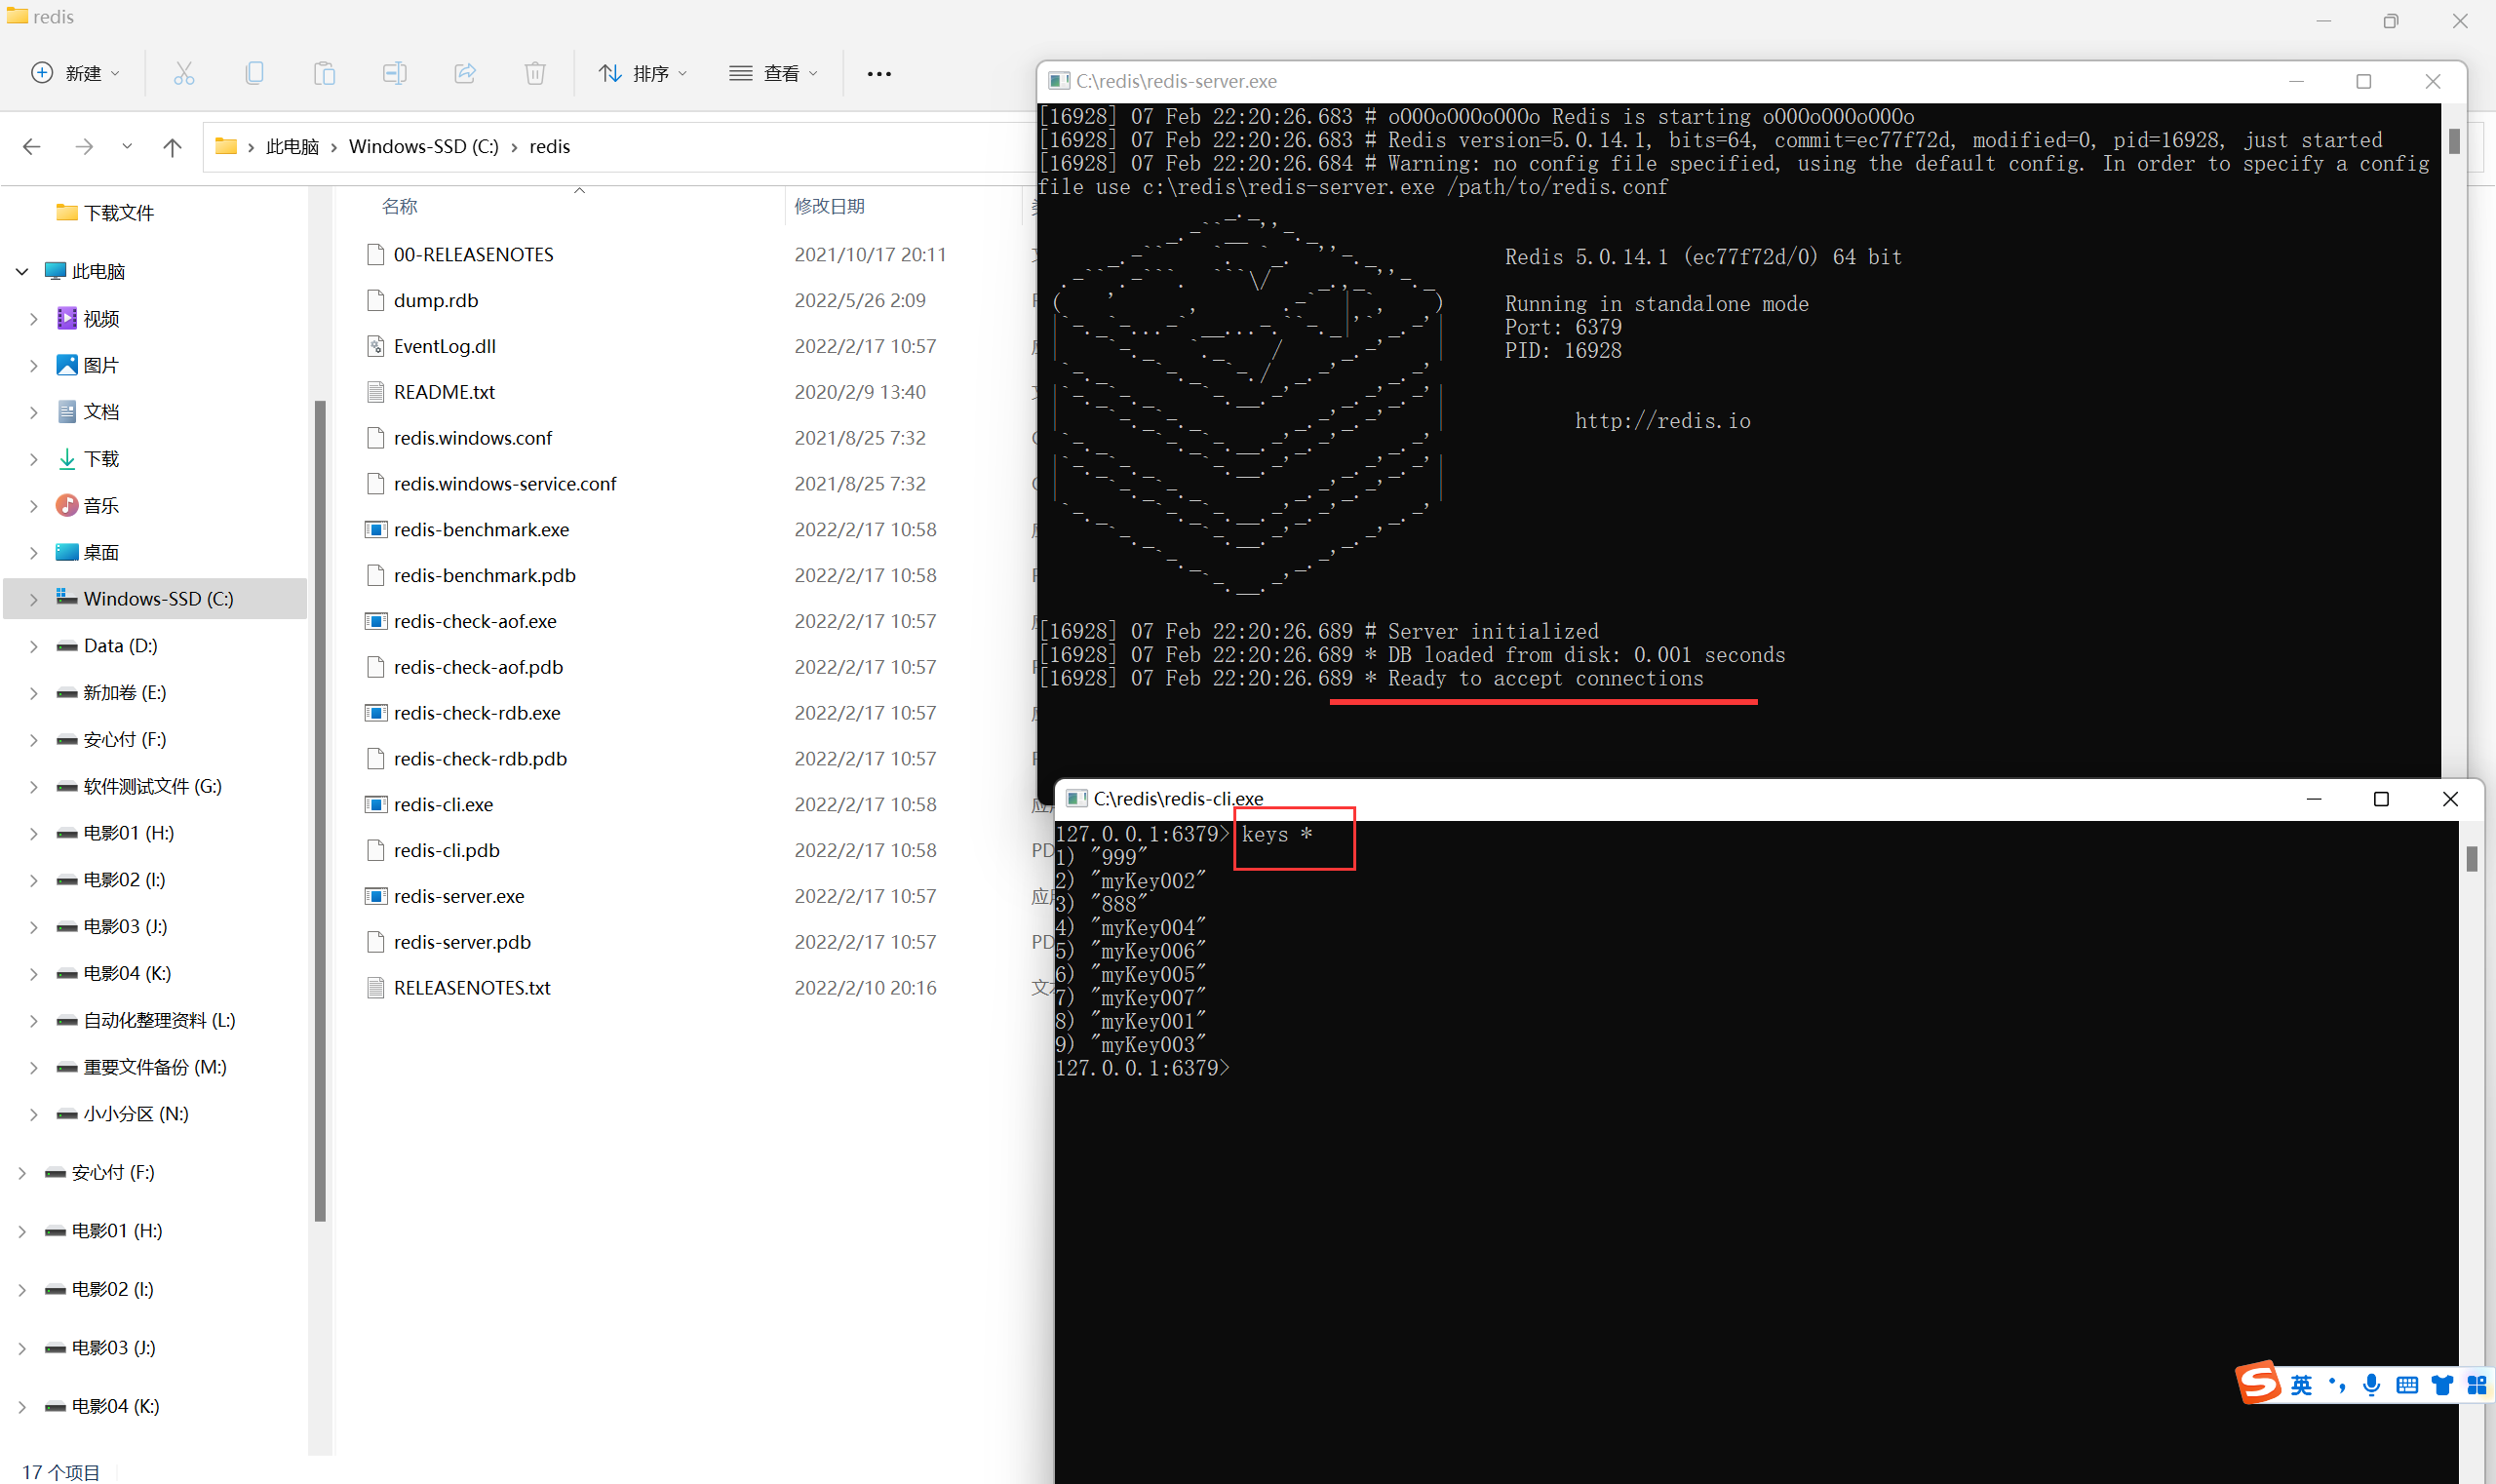Open the 新建 new item menu
This screenshot has height=1484, width=2496.
coord(76,73)
